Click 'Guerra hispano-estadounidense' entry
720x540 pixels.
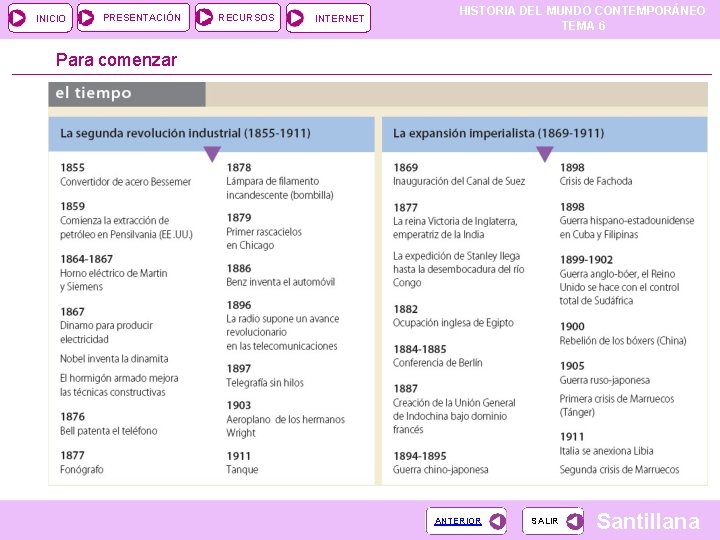[627, 227]
